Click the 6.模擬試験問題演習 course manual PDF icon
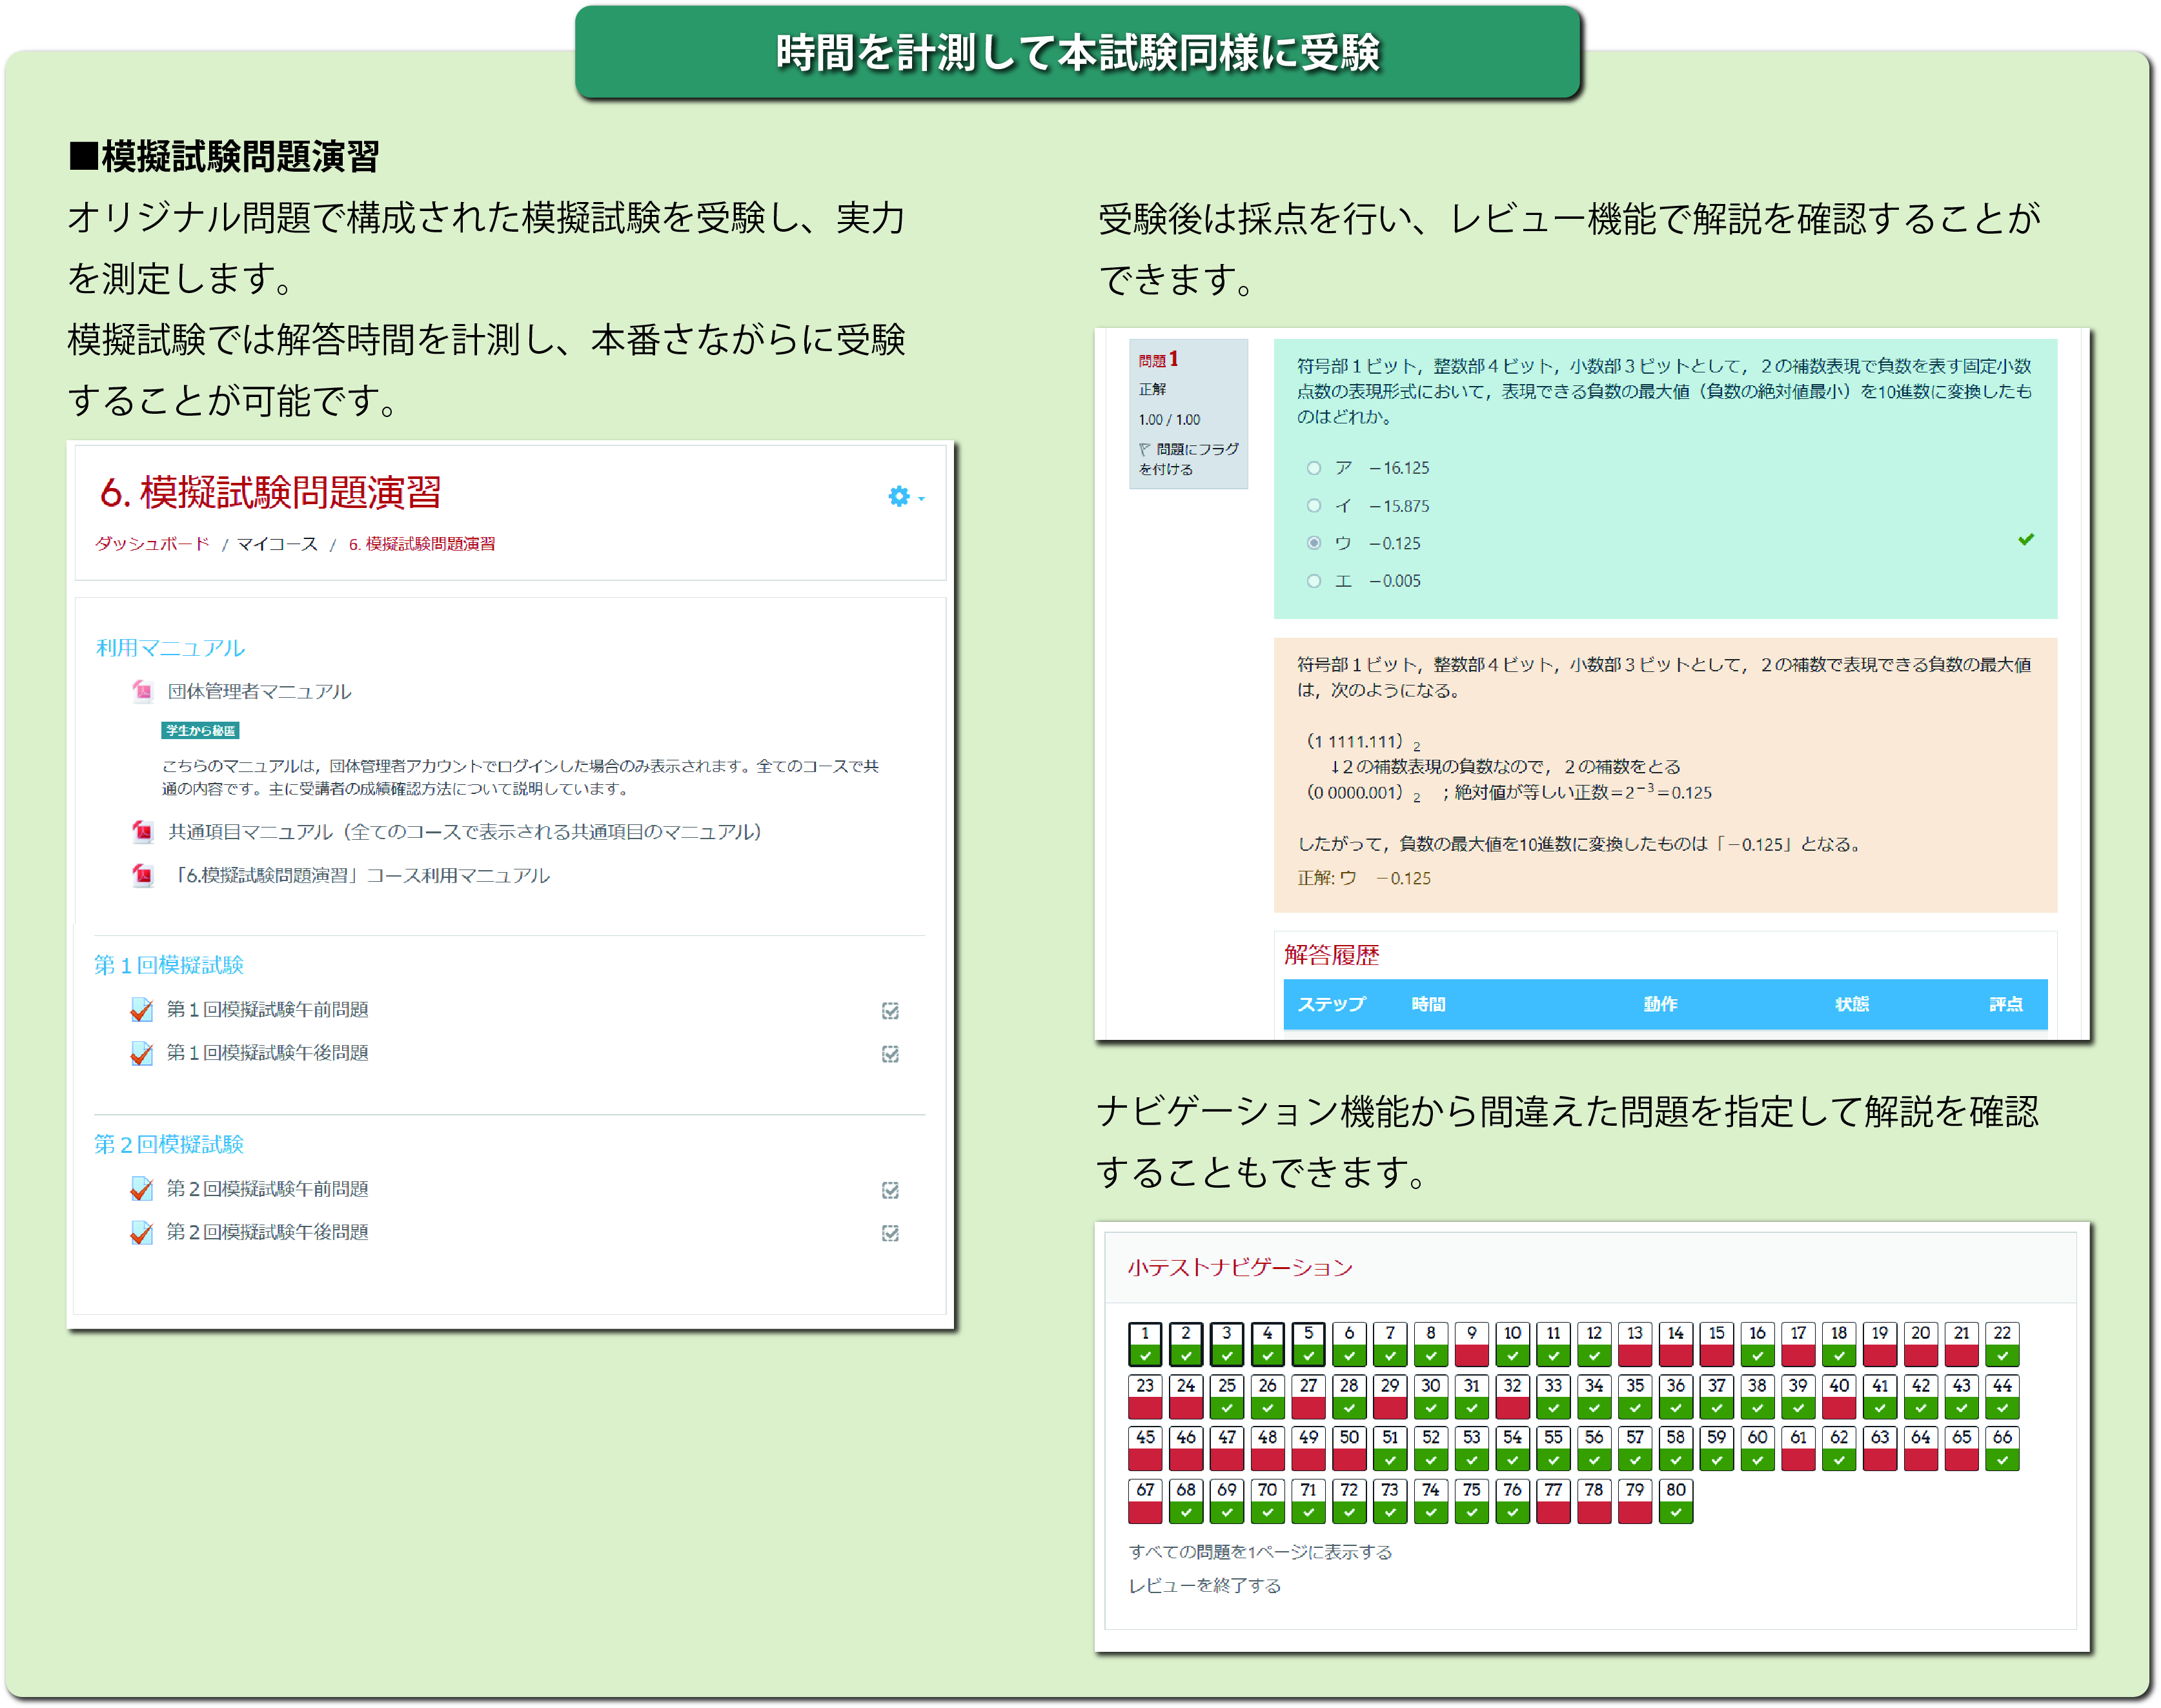This screenshot has width=2161, height=1708. (143, 875)
